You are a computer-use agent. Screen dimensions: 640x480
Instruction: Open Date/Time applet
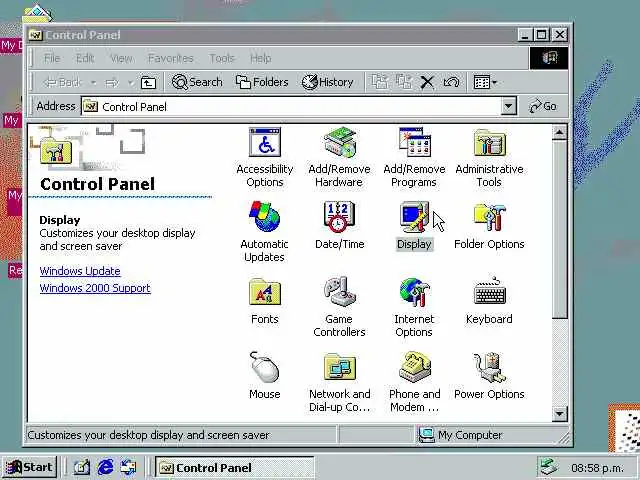tap(339, 225)
